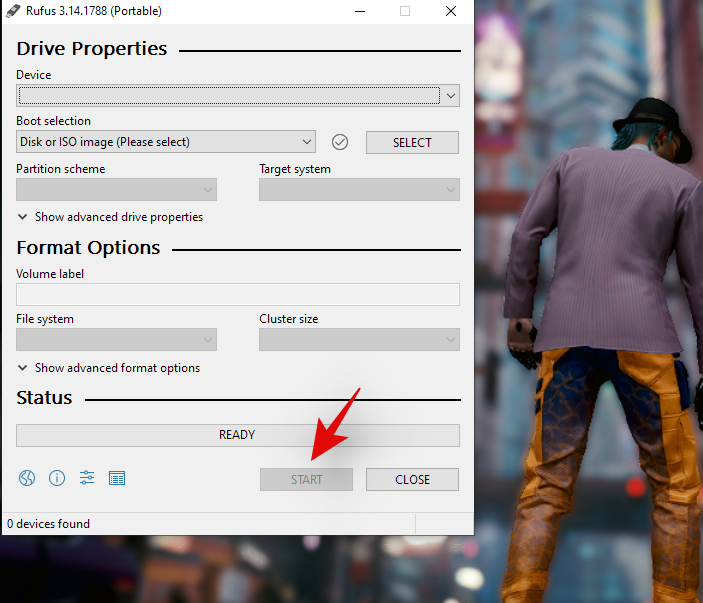Screen dimensions: 703x603
Task: Open the settings sliders icon
Action: (x=87, y=478)
